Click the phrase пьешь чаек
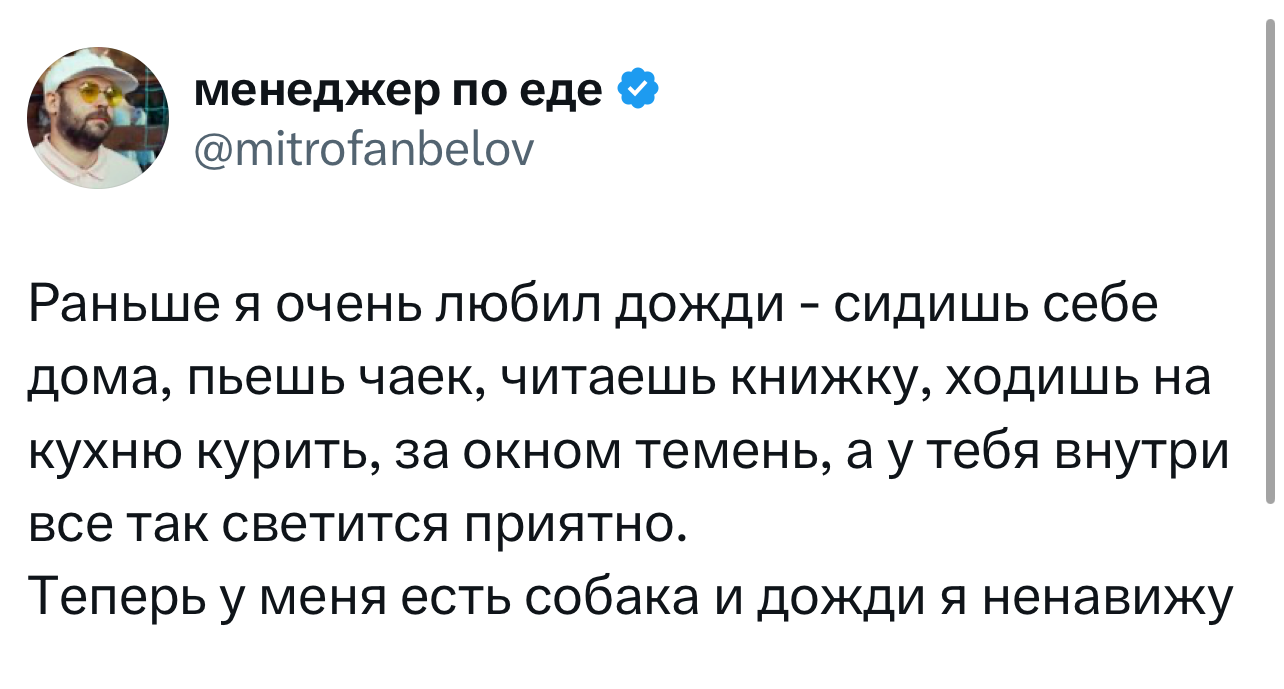Screen dimensions: 1284x689 pyautogui.click(x=302, y=381)
